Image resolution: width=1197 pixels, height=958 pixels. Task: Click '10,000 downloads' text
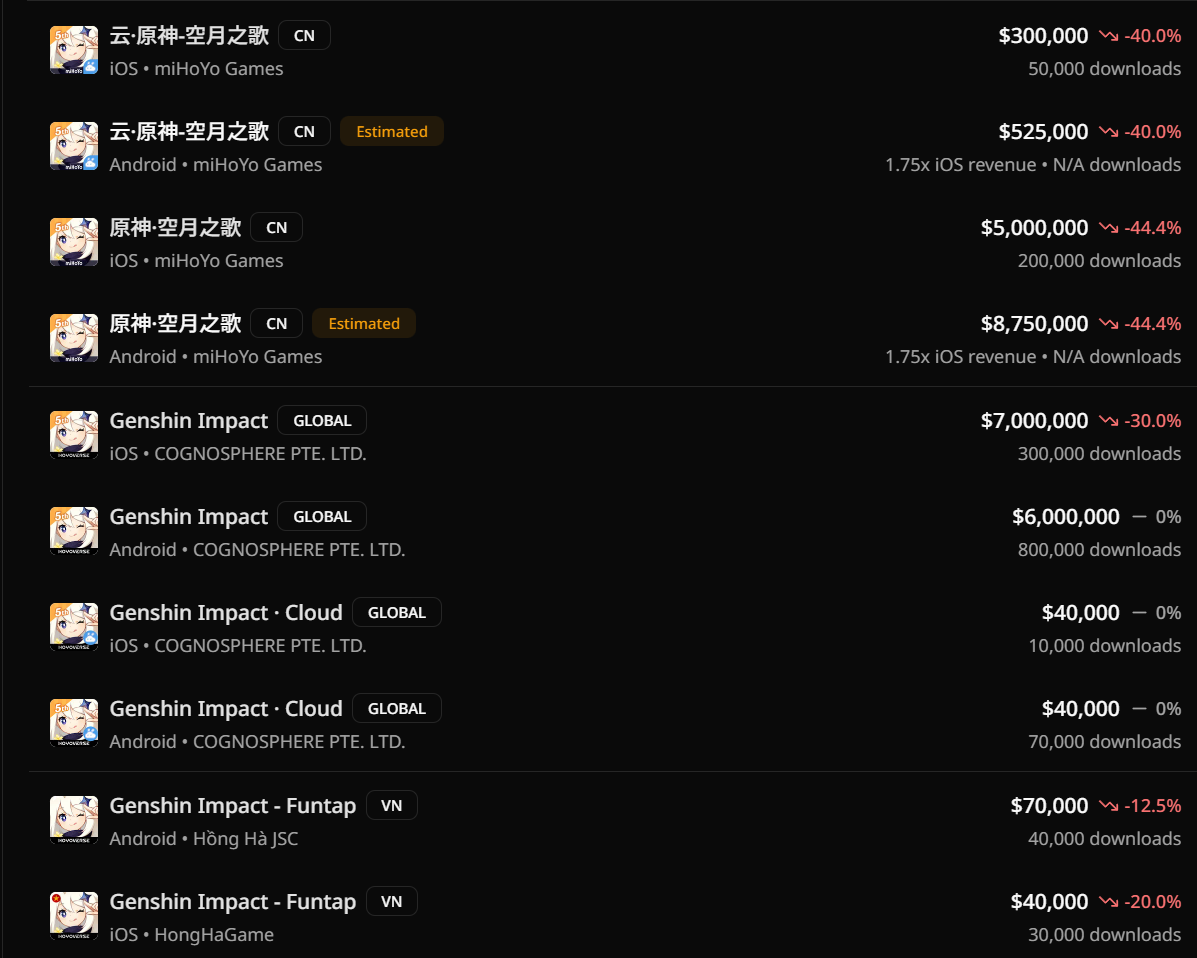pos(1105,647)
